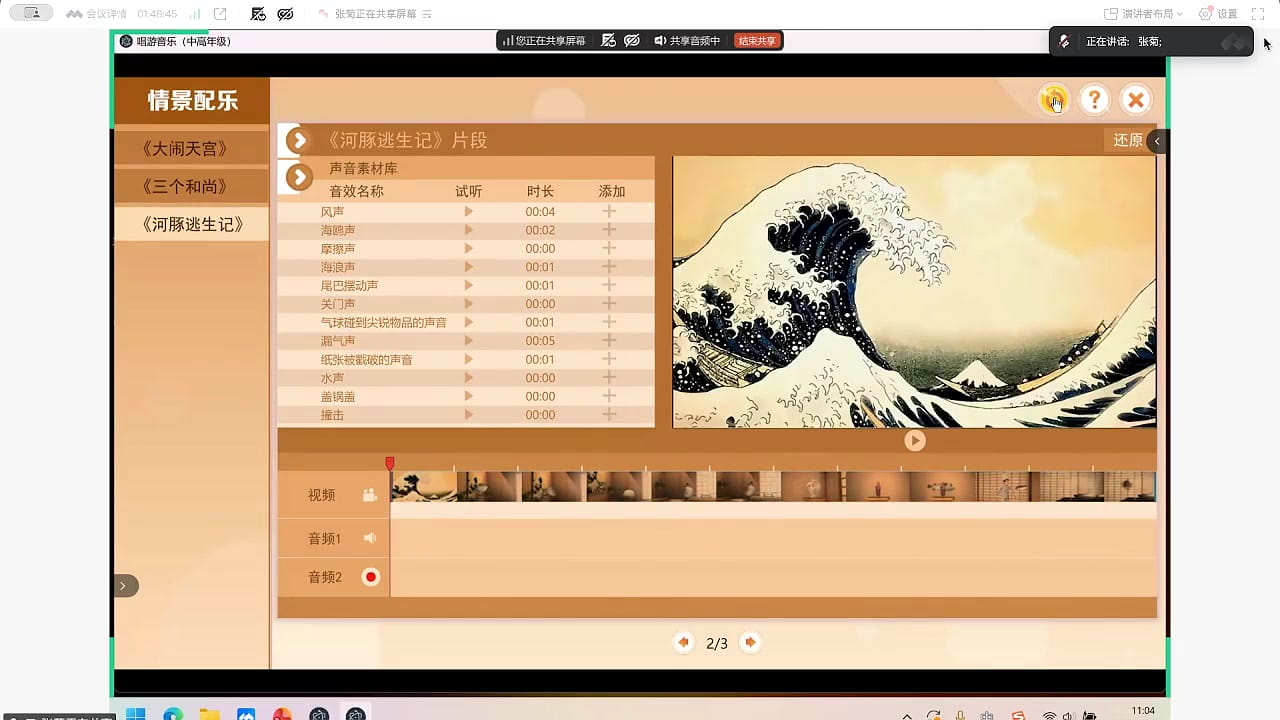Select the 《河豚逃生记》 tab
The width and height of the screenshot is (1280, 720).
(x=191, y=224)
